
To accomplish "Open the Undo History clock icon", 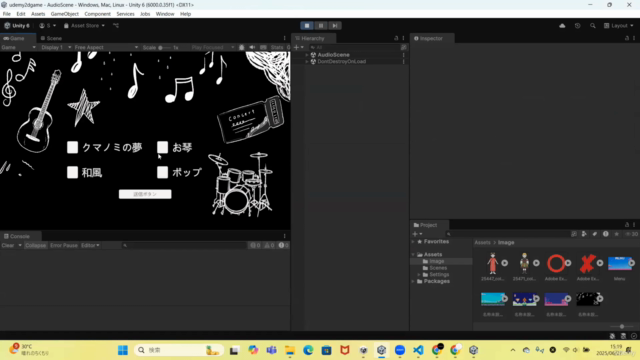I will point(577,26).
